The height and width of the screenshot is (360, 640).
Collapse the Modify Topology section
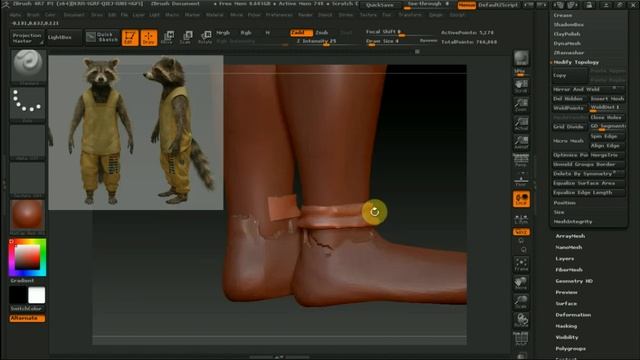coord(576,62)
